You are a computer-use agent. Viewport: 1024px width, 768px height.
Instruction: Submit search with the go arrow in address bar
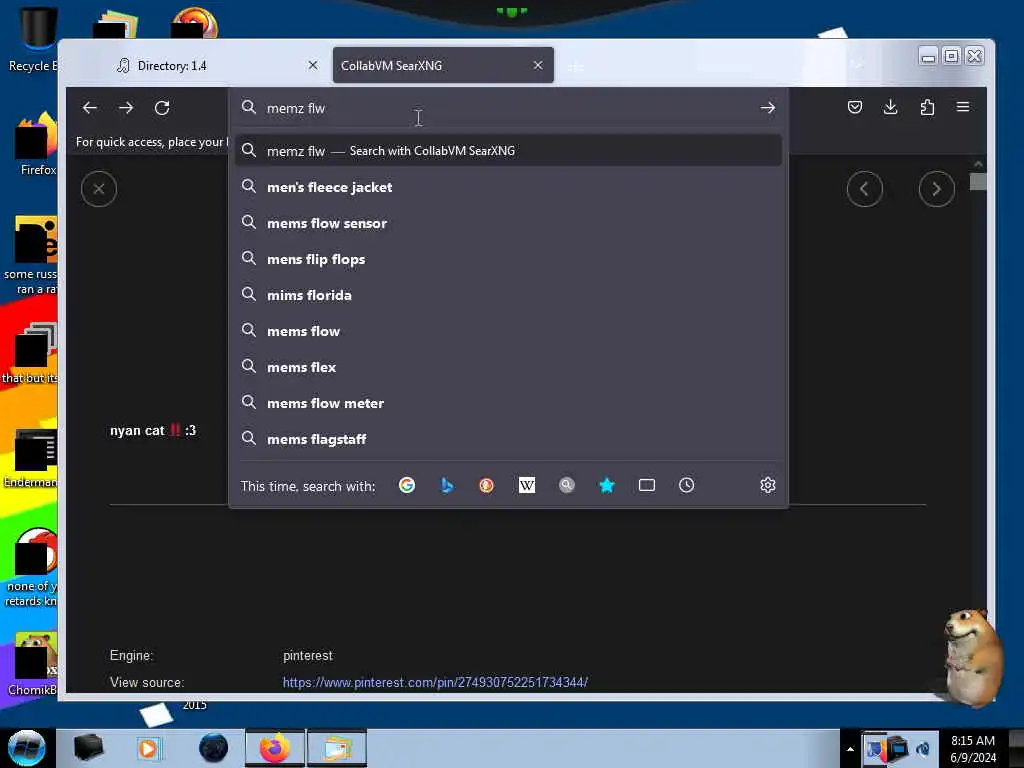pyautogui.click(x=767, y=108)
